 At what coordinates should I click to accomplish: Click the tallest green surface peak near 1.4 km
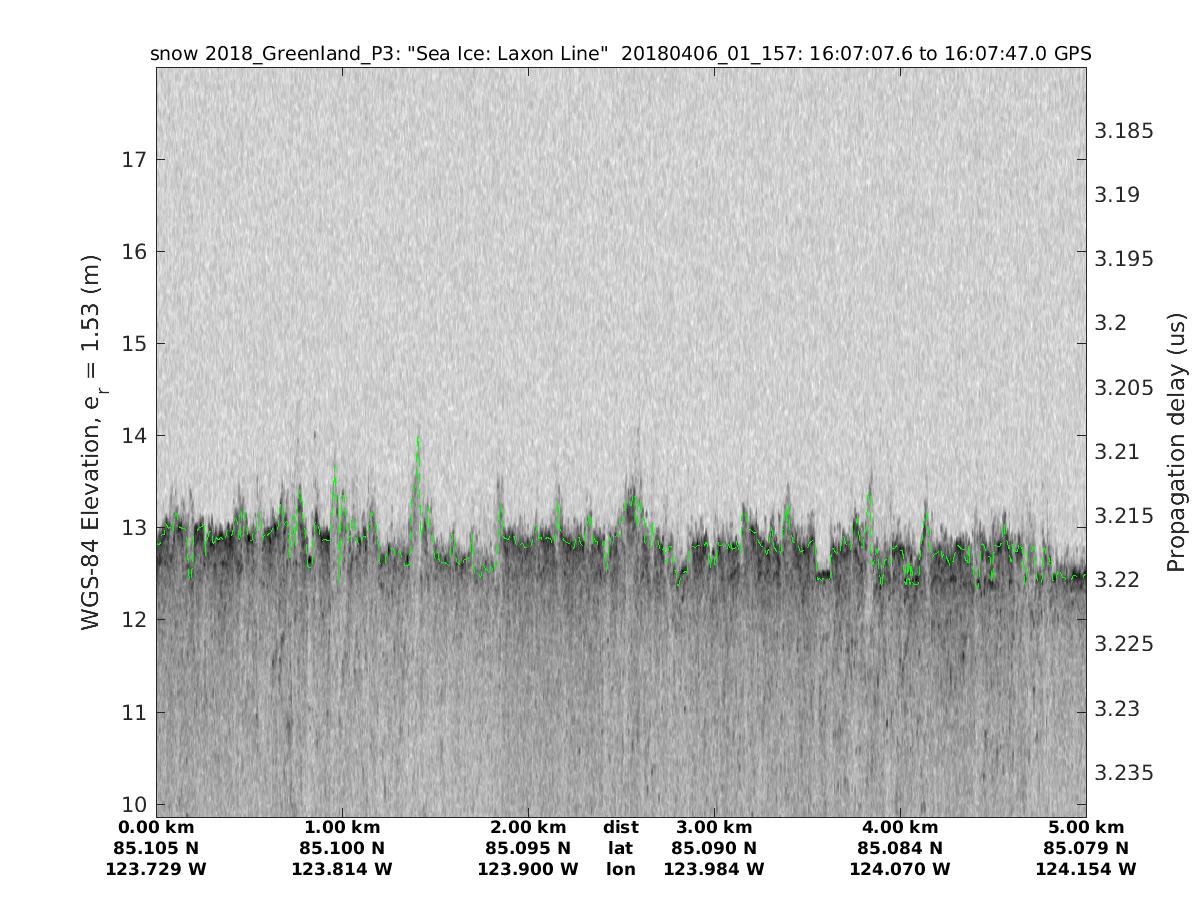(x=418, y=438)
